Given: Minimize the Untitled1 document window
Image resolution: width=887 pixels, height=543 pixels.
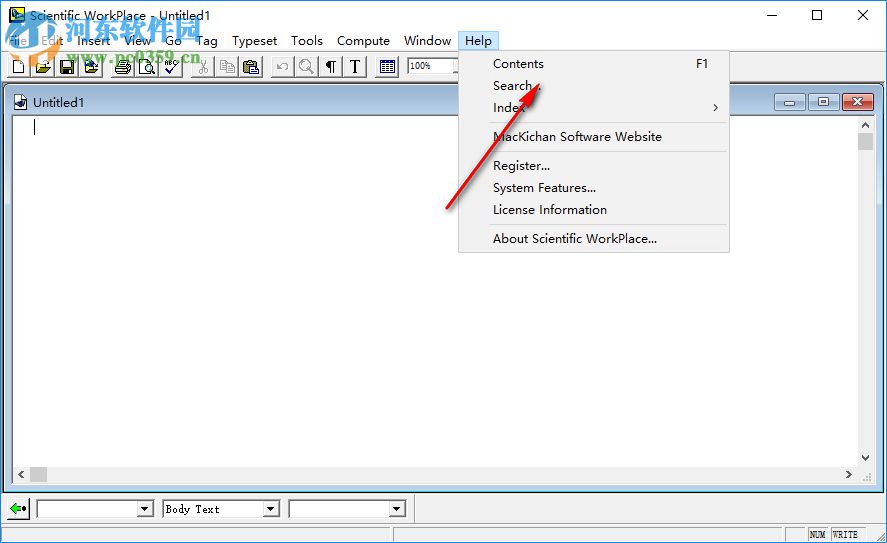Looking at the screenshot, I should 790,102.
